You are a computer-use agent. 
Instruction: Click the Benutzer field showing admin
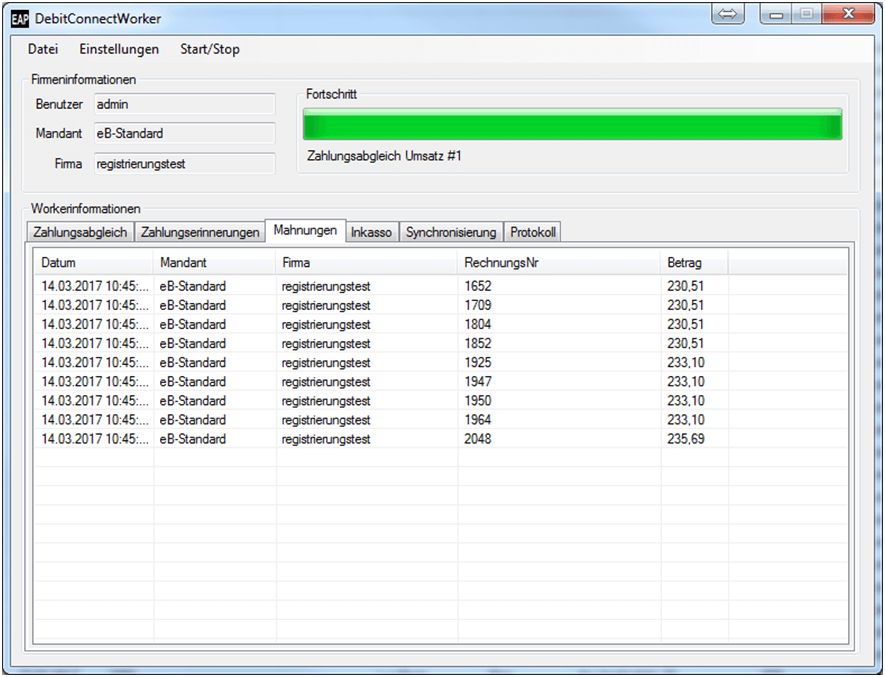click(x=184, y=104)
